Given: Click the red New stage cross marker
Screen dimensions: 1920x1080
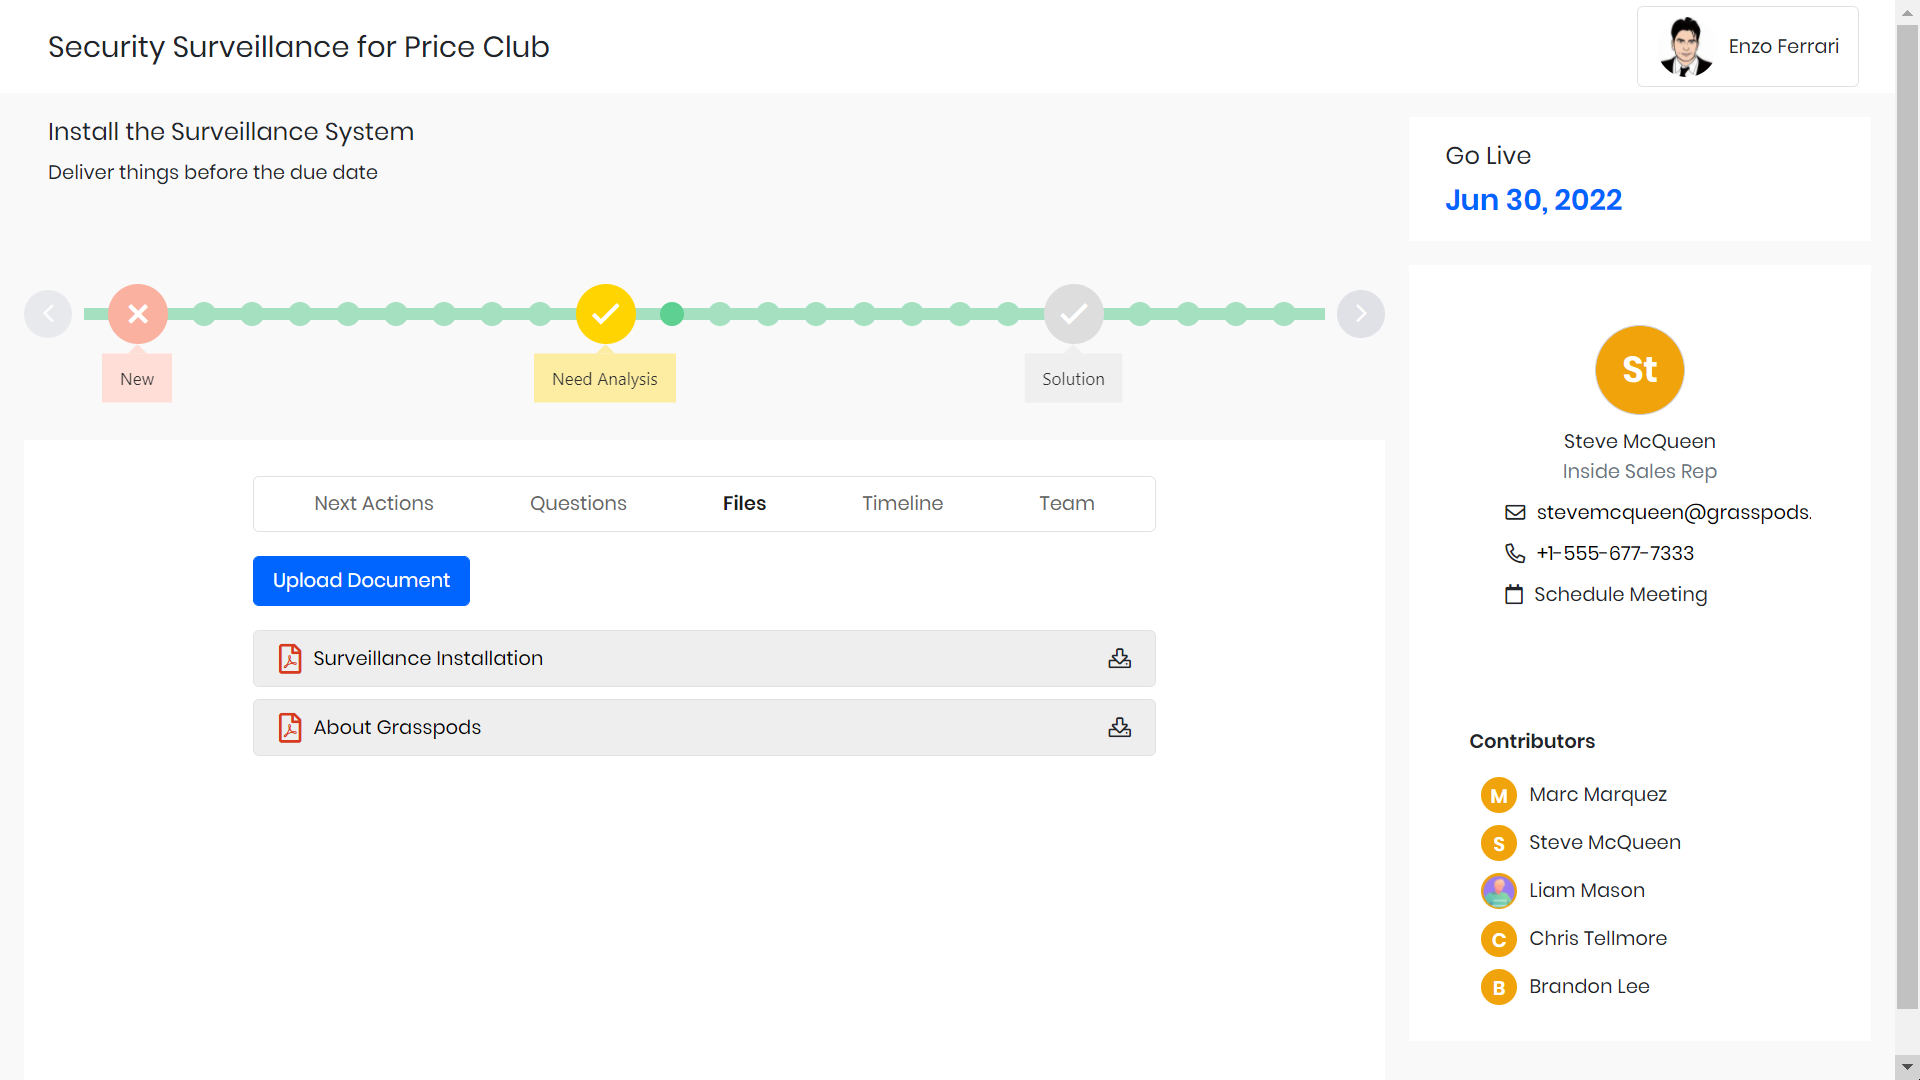Looking at the screenshot, I should [x=138, y=314].
